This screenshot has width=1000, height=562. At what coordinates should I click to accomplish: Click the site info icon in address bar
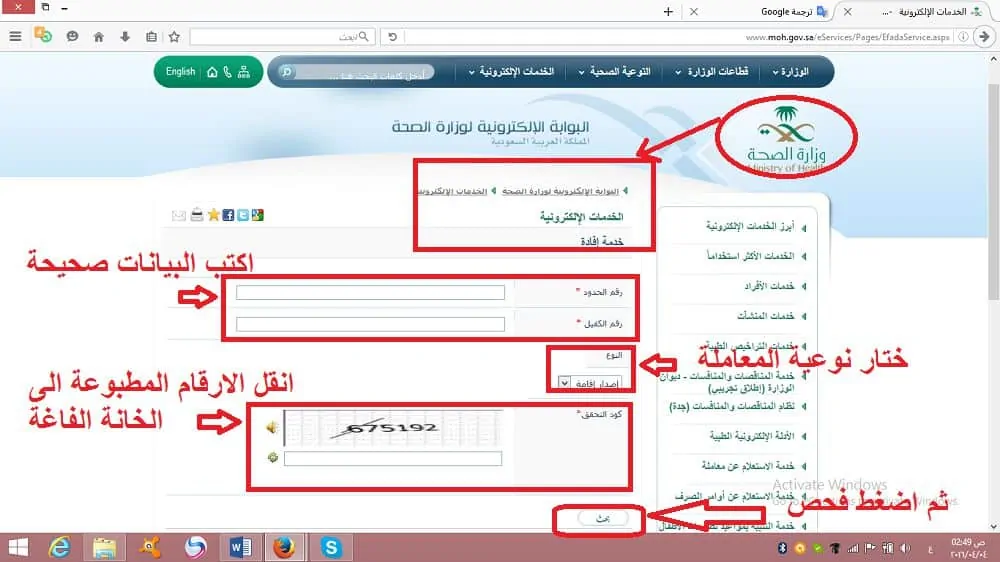(963, 37)
